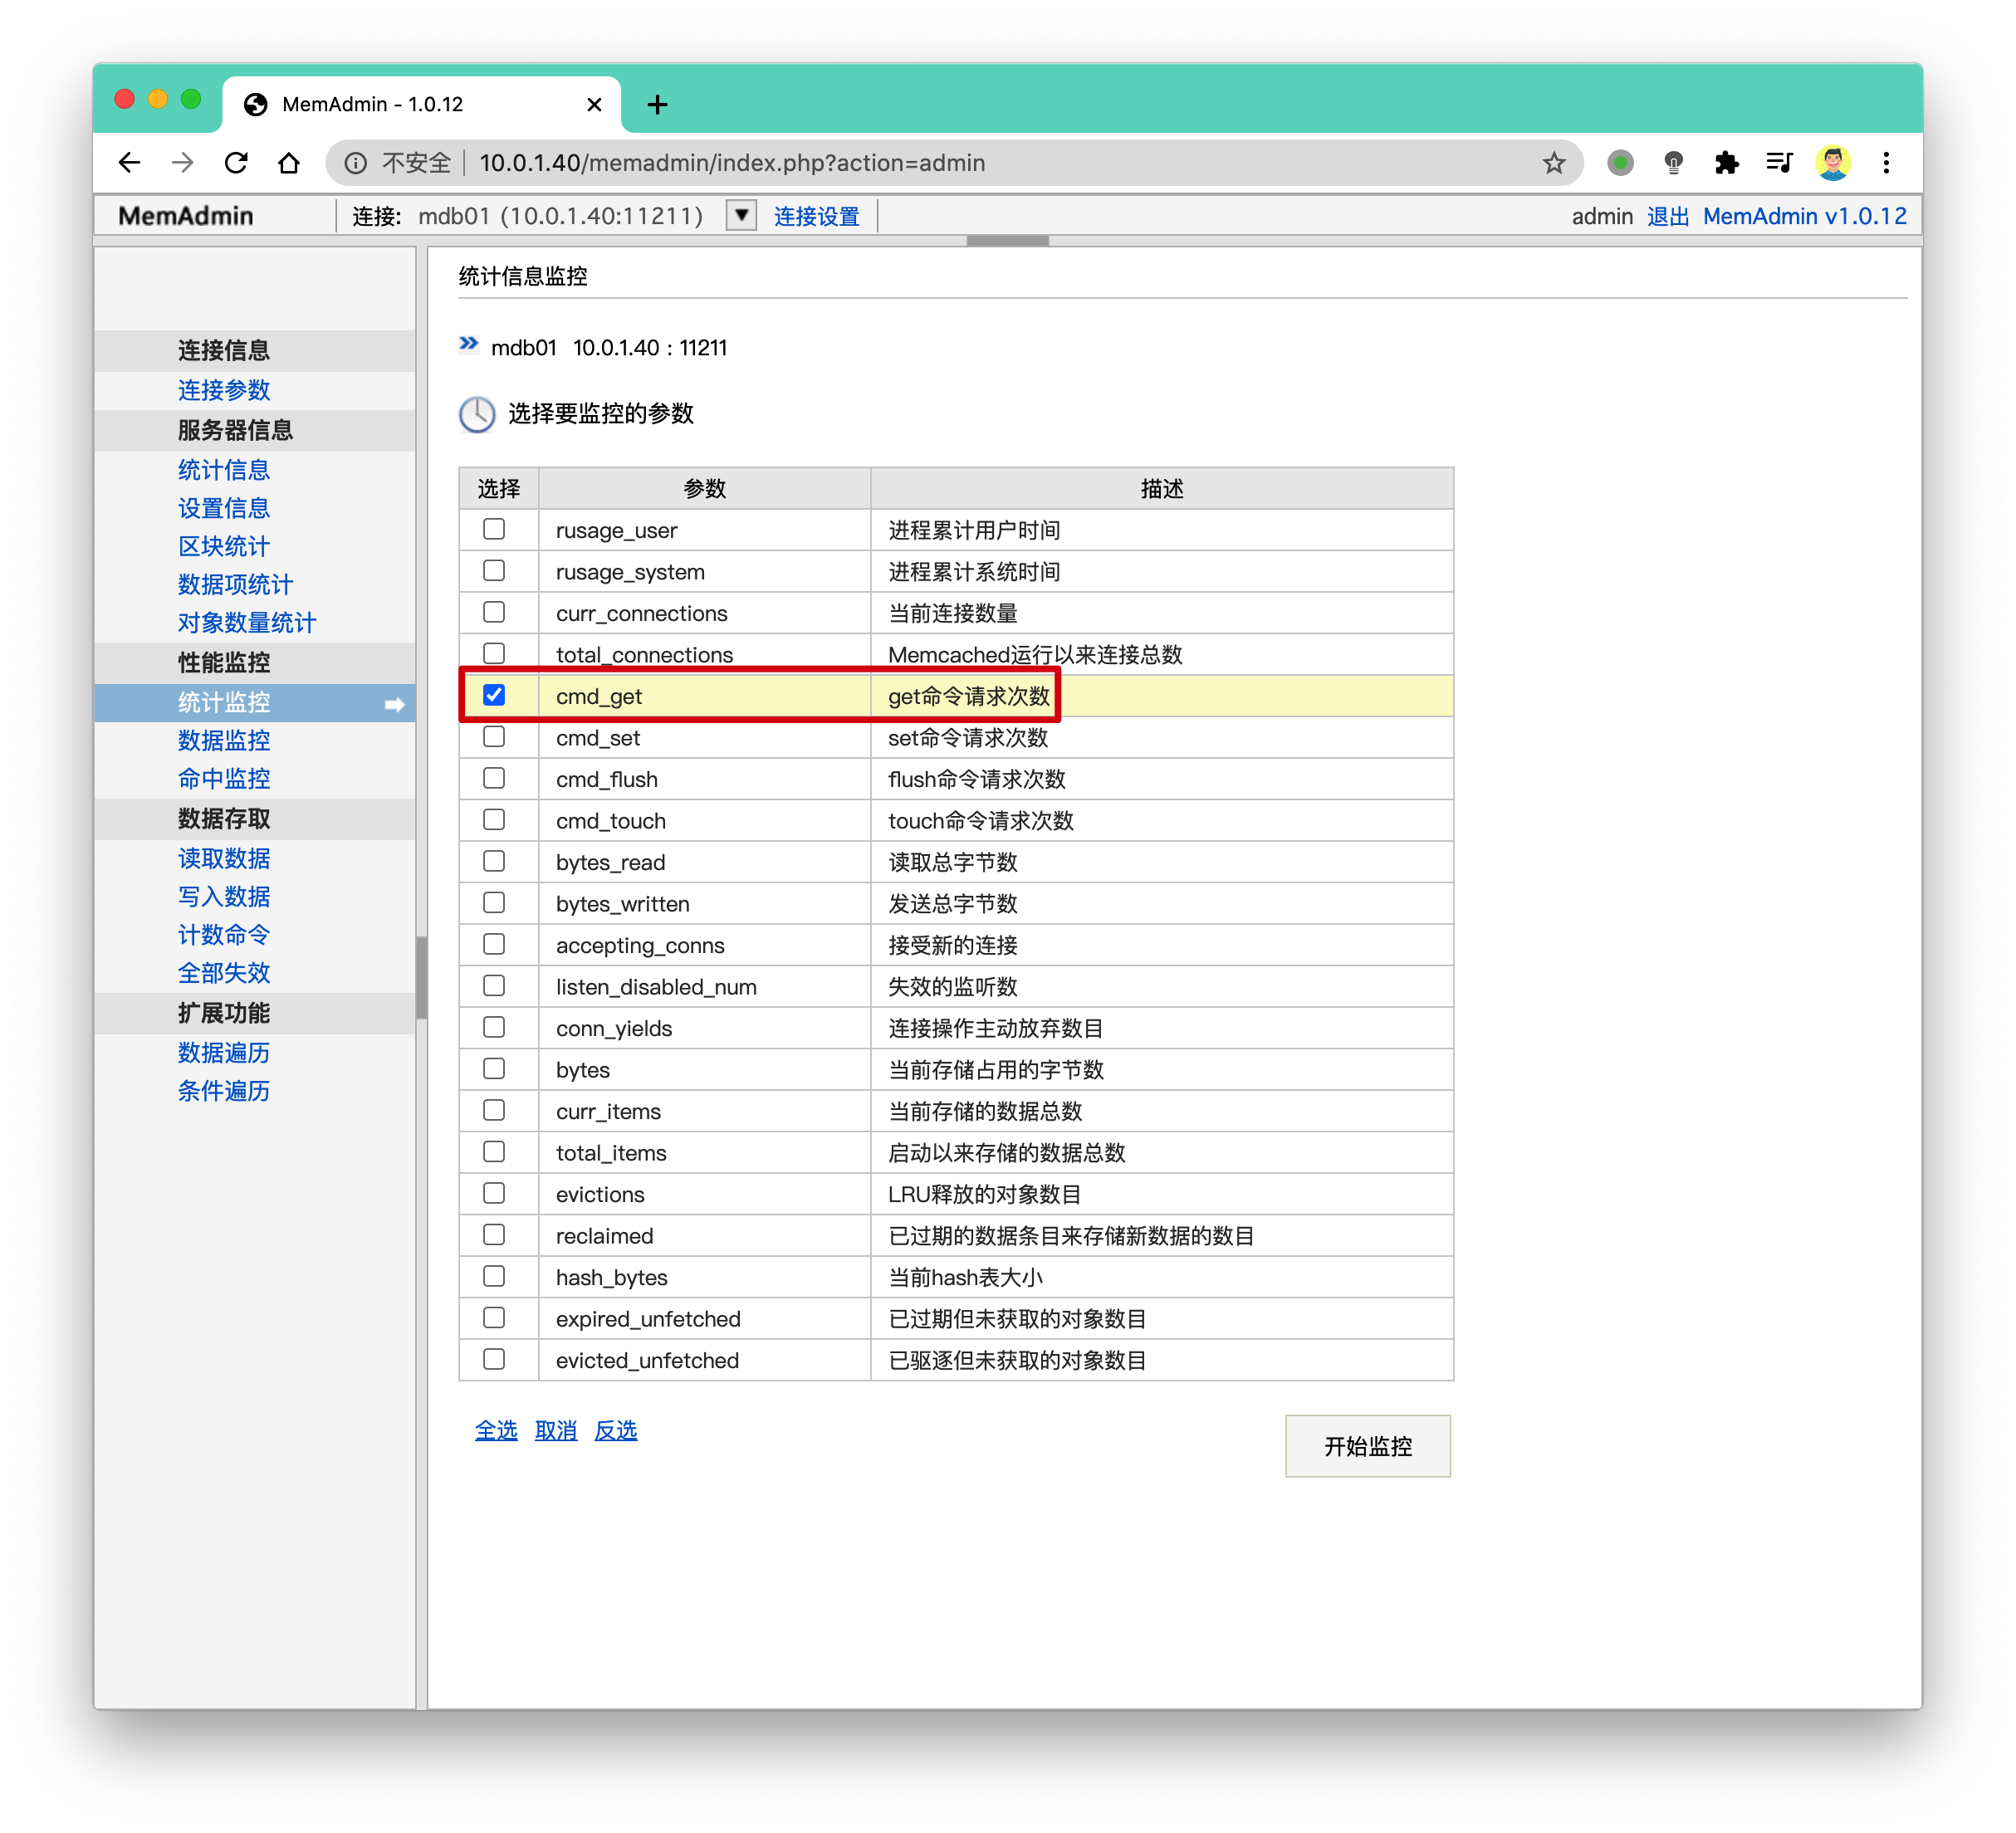Viewport: 2016px width, 1833px height.
Task: Open the browser home page icon
Action: click(x=289, y=163)
